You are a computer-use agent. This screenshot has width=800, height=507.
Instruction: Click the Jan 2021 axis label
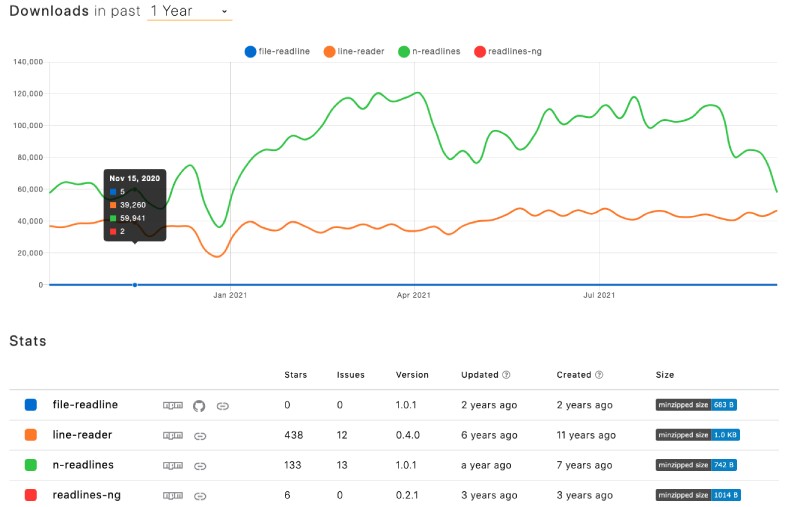click(230, 295)
